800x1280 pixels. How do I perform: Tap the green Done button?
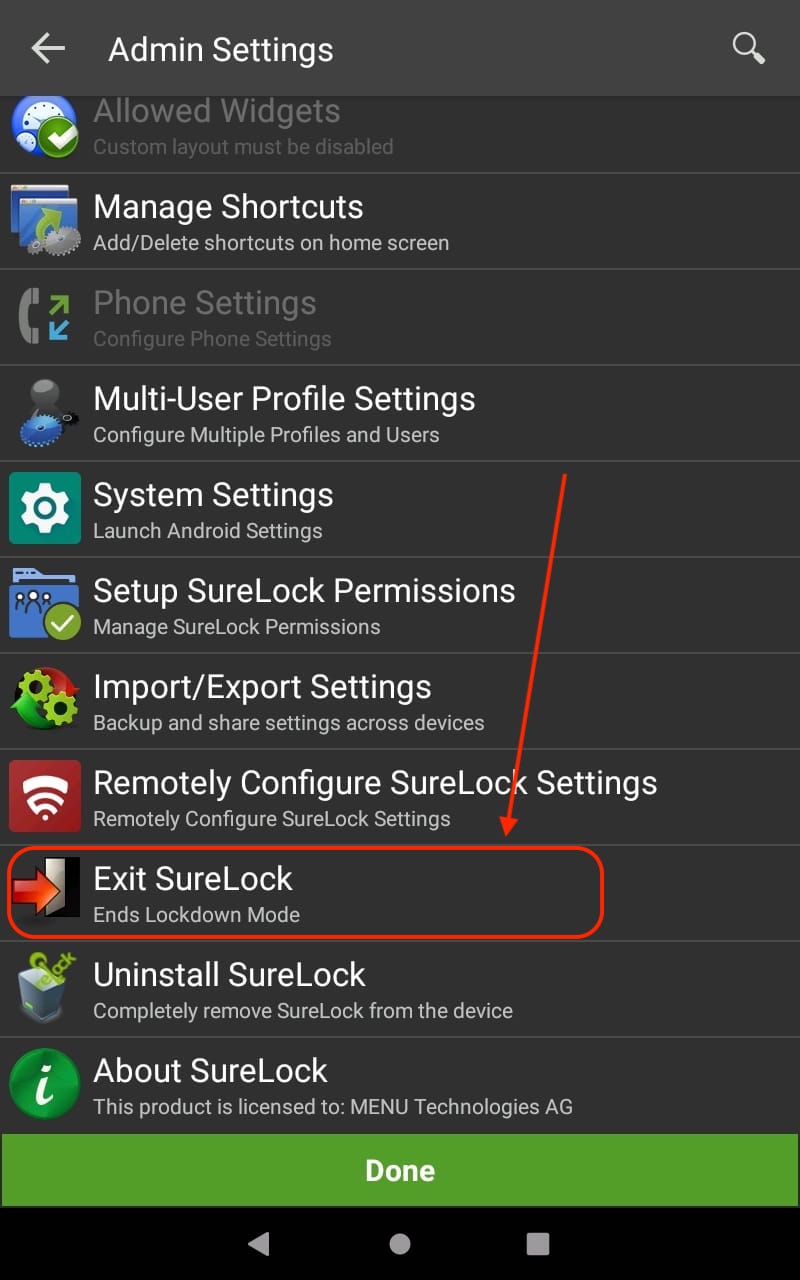click(400, 1170)
